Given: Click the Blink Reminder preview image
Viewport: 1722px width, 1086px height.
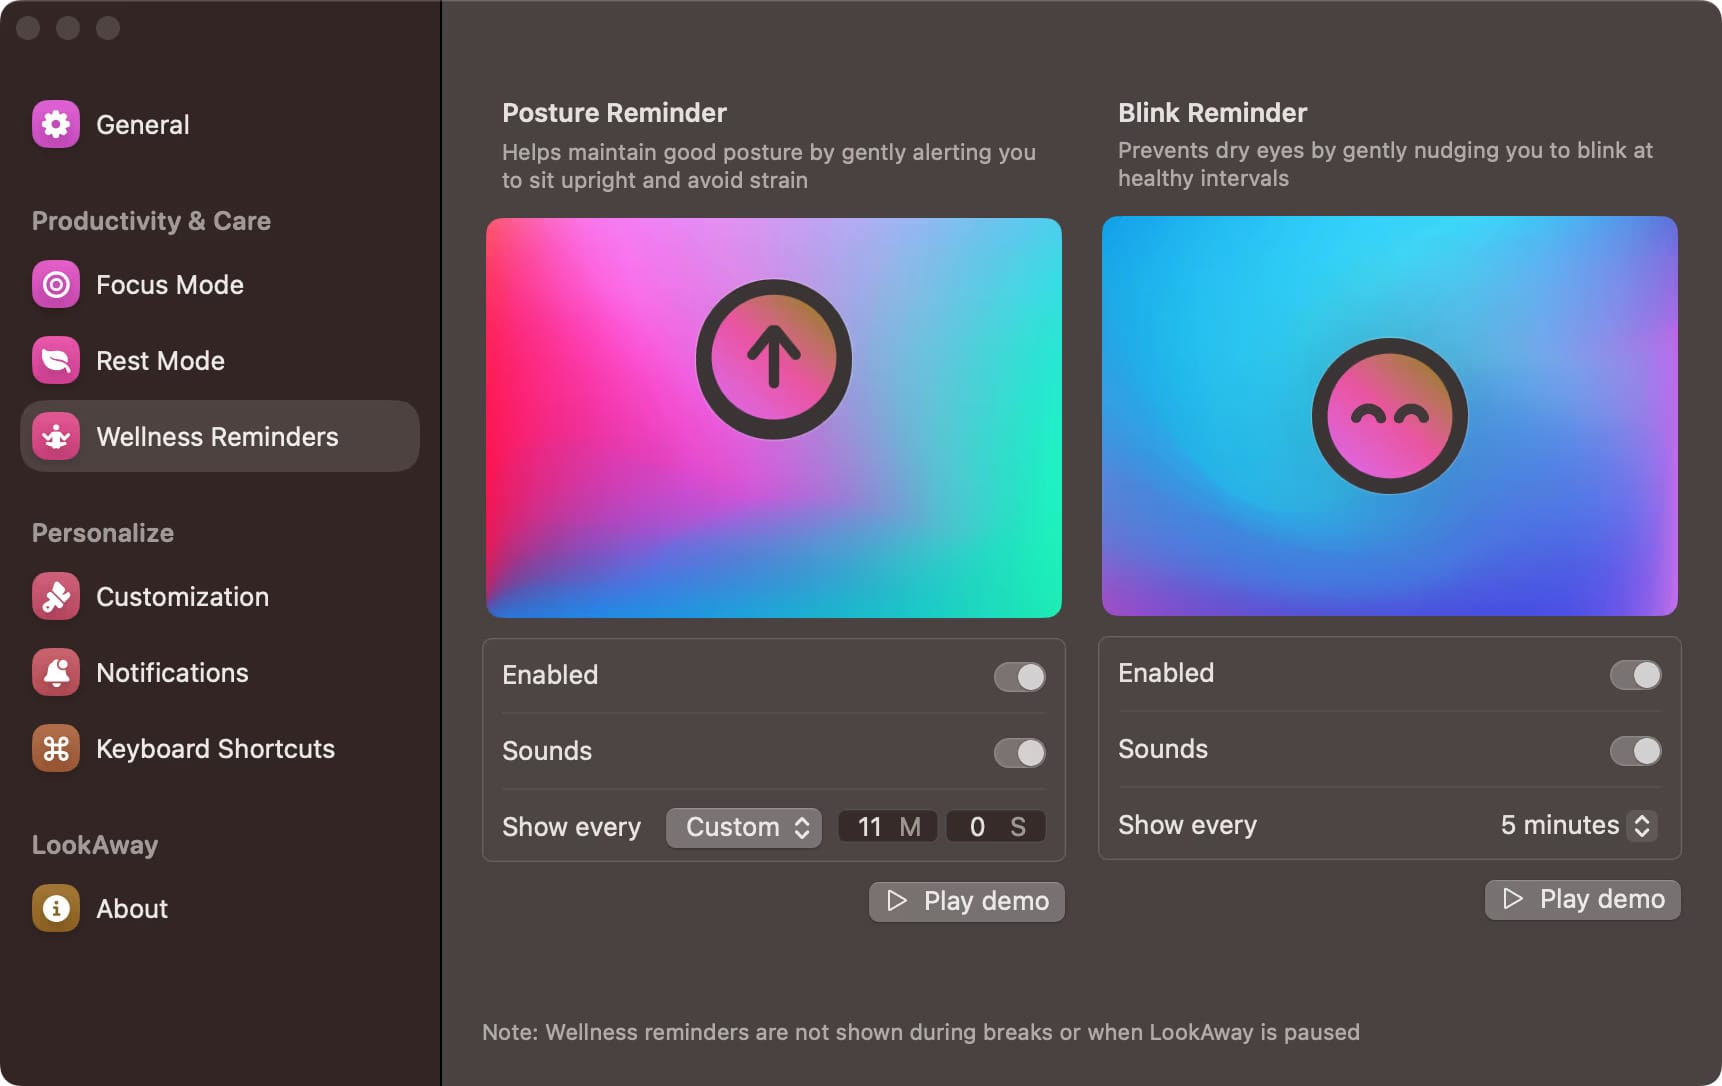Looking at the screenshot, I should coord(1389,416).
